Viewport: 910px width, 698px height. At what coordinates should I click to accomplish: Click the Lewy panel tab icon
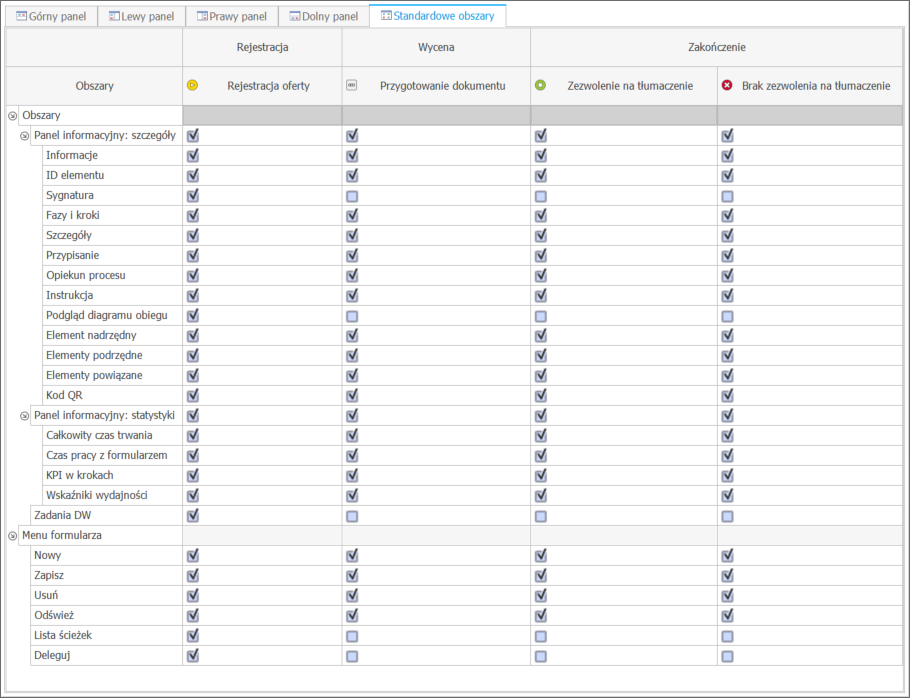click(114, 16)
